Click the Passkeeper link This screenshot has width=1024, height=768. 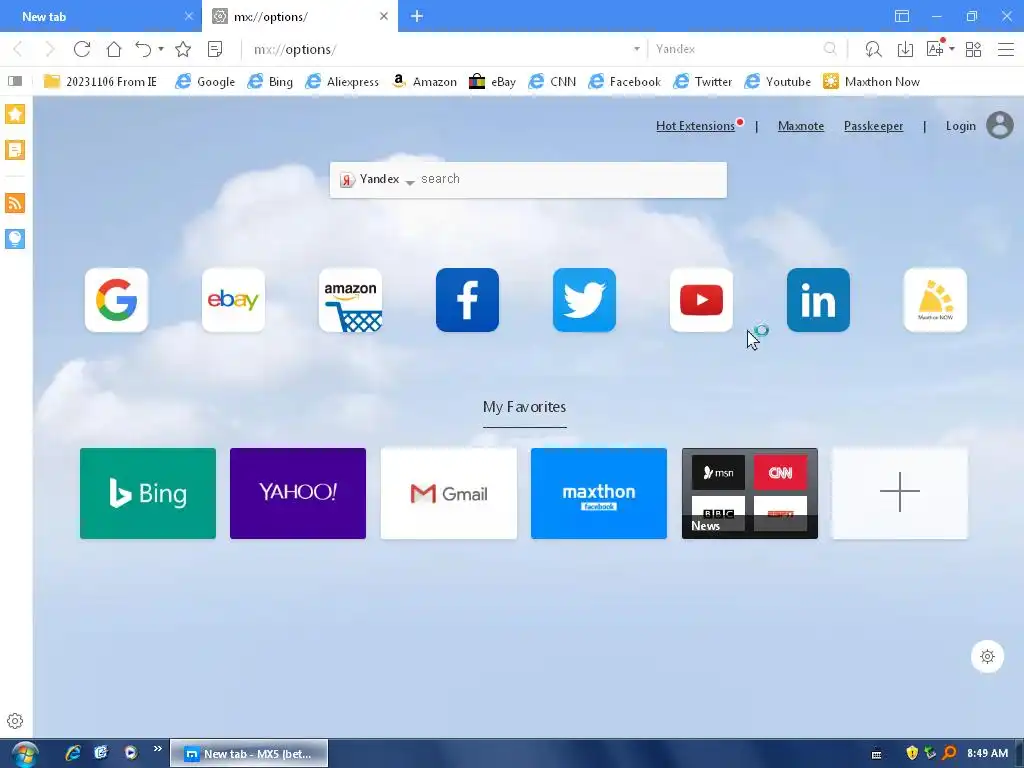point(873,126)
